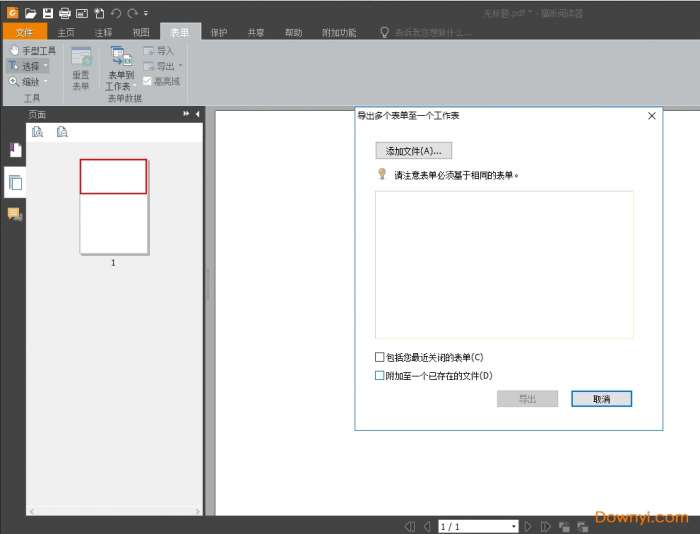Open the pages sidebar panel icon

[x=15, y=183]
